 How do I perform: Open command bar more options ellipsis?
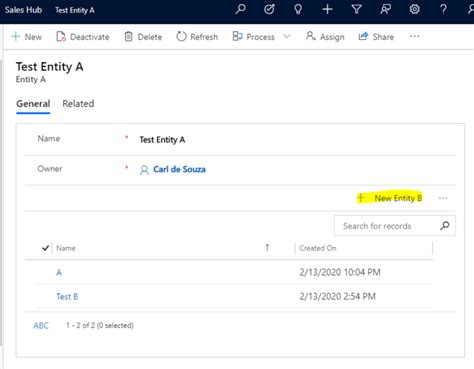[414, 36]
